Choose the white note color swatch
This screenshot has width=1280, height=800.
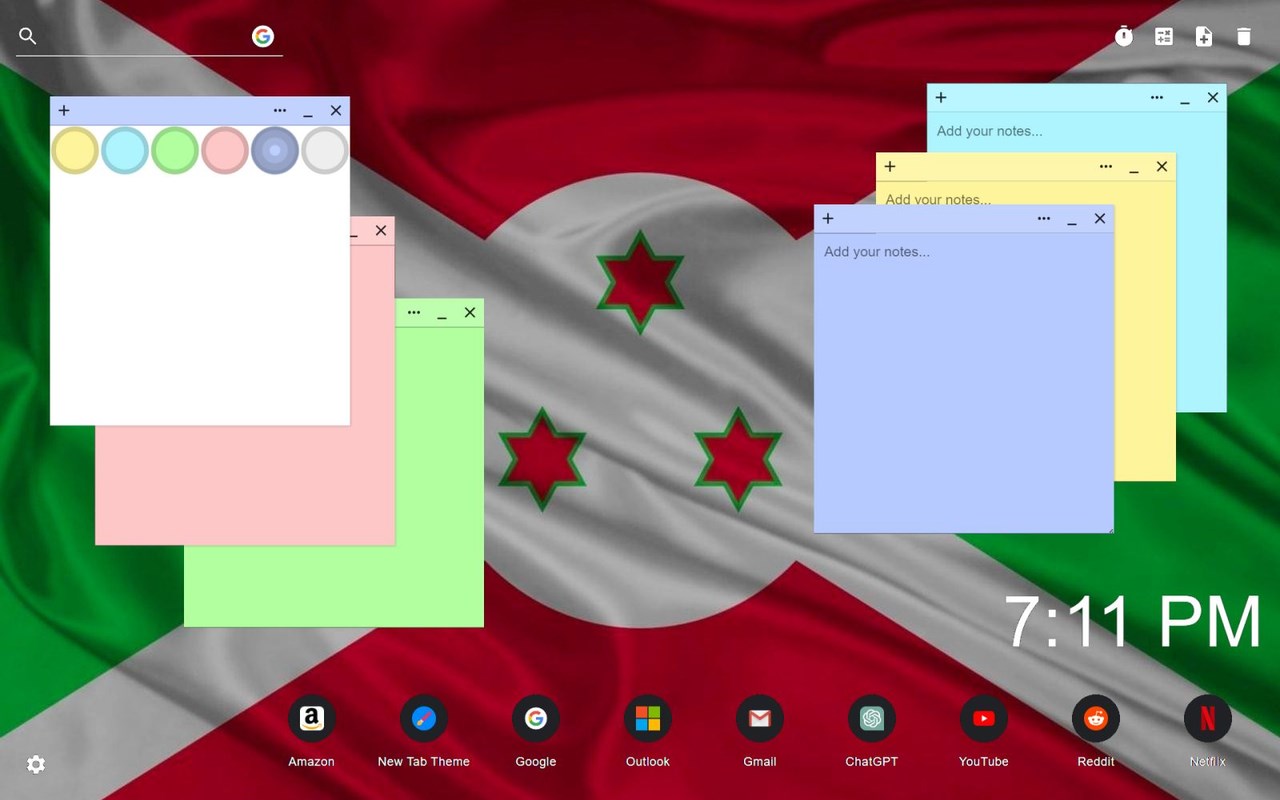tap(325, 150)
